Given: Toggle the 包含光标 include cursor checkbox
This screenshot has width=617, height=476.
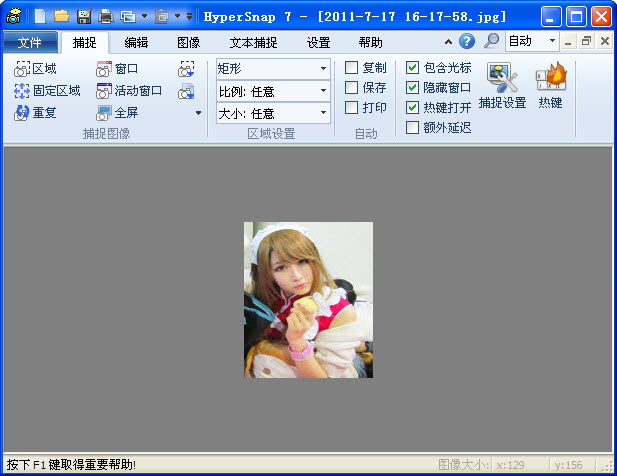Looking at the screenshot, I should pyautogui.click(x=413, y=68).
